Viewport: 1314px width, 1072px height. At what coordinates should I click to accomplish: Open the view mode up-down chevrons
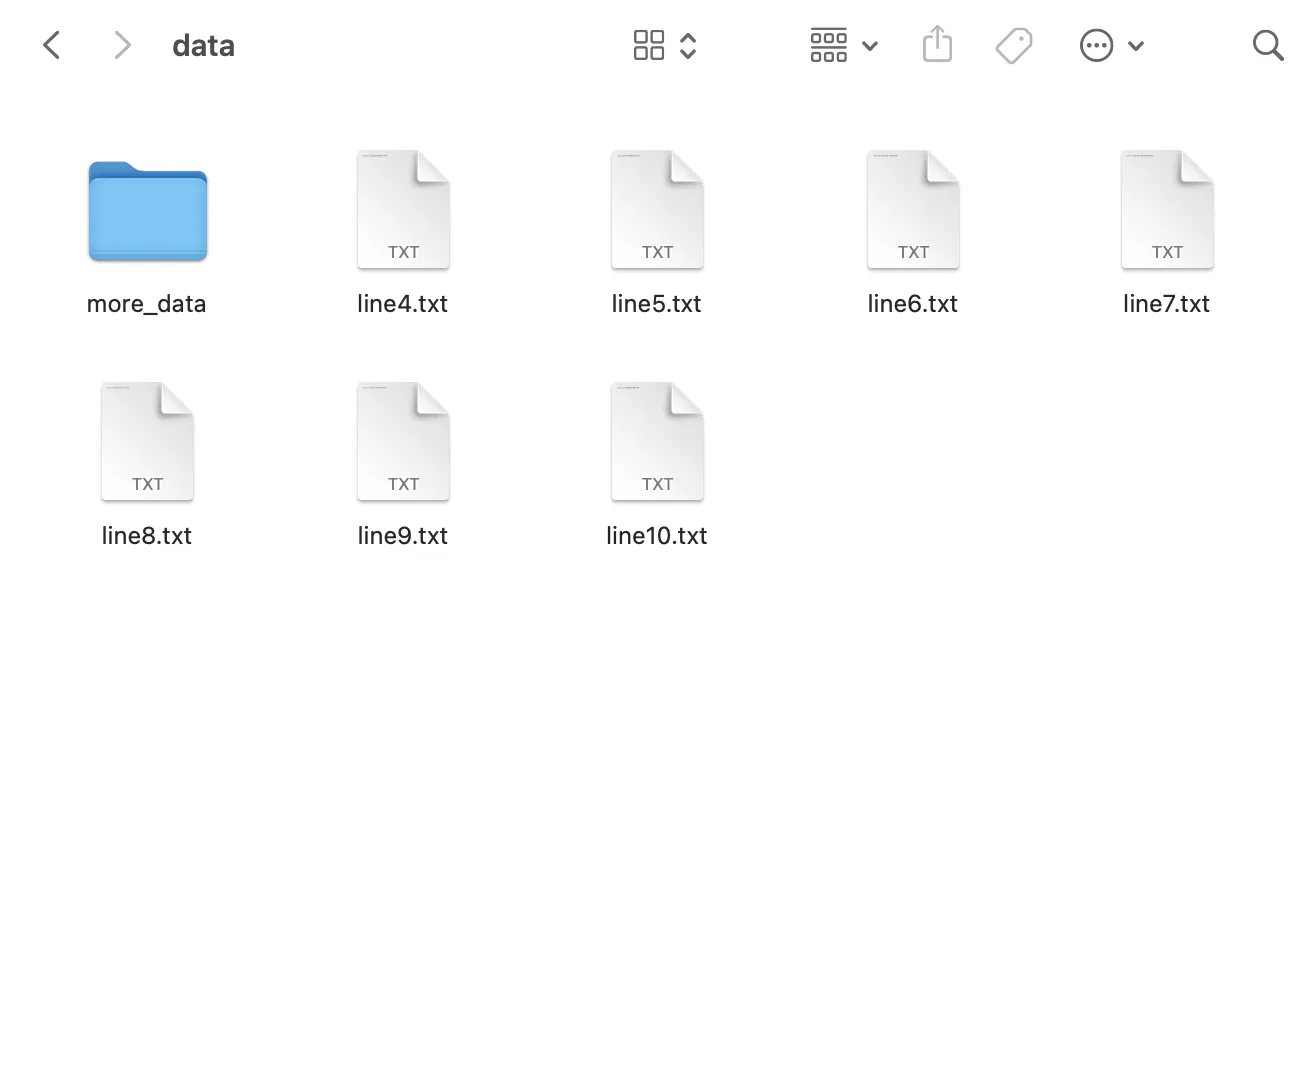tap(688, 45)
